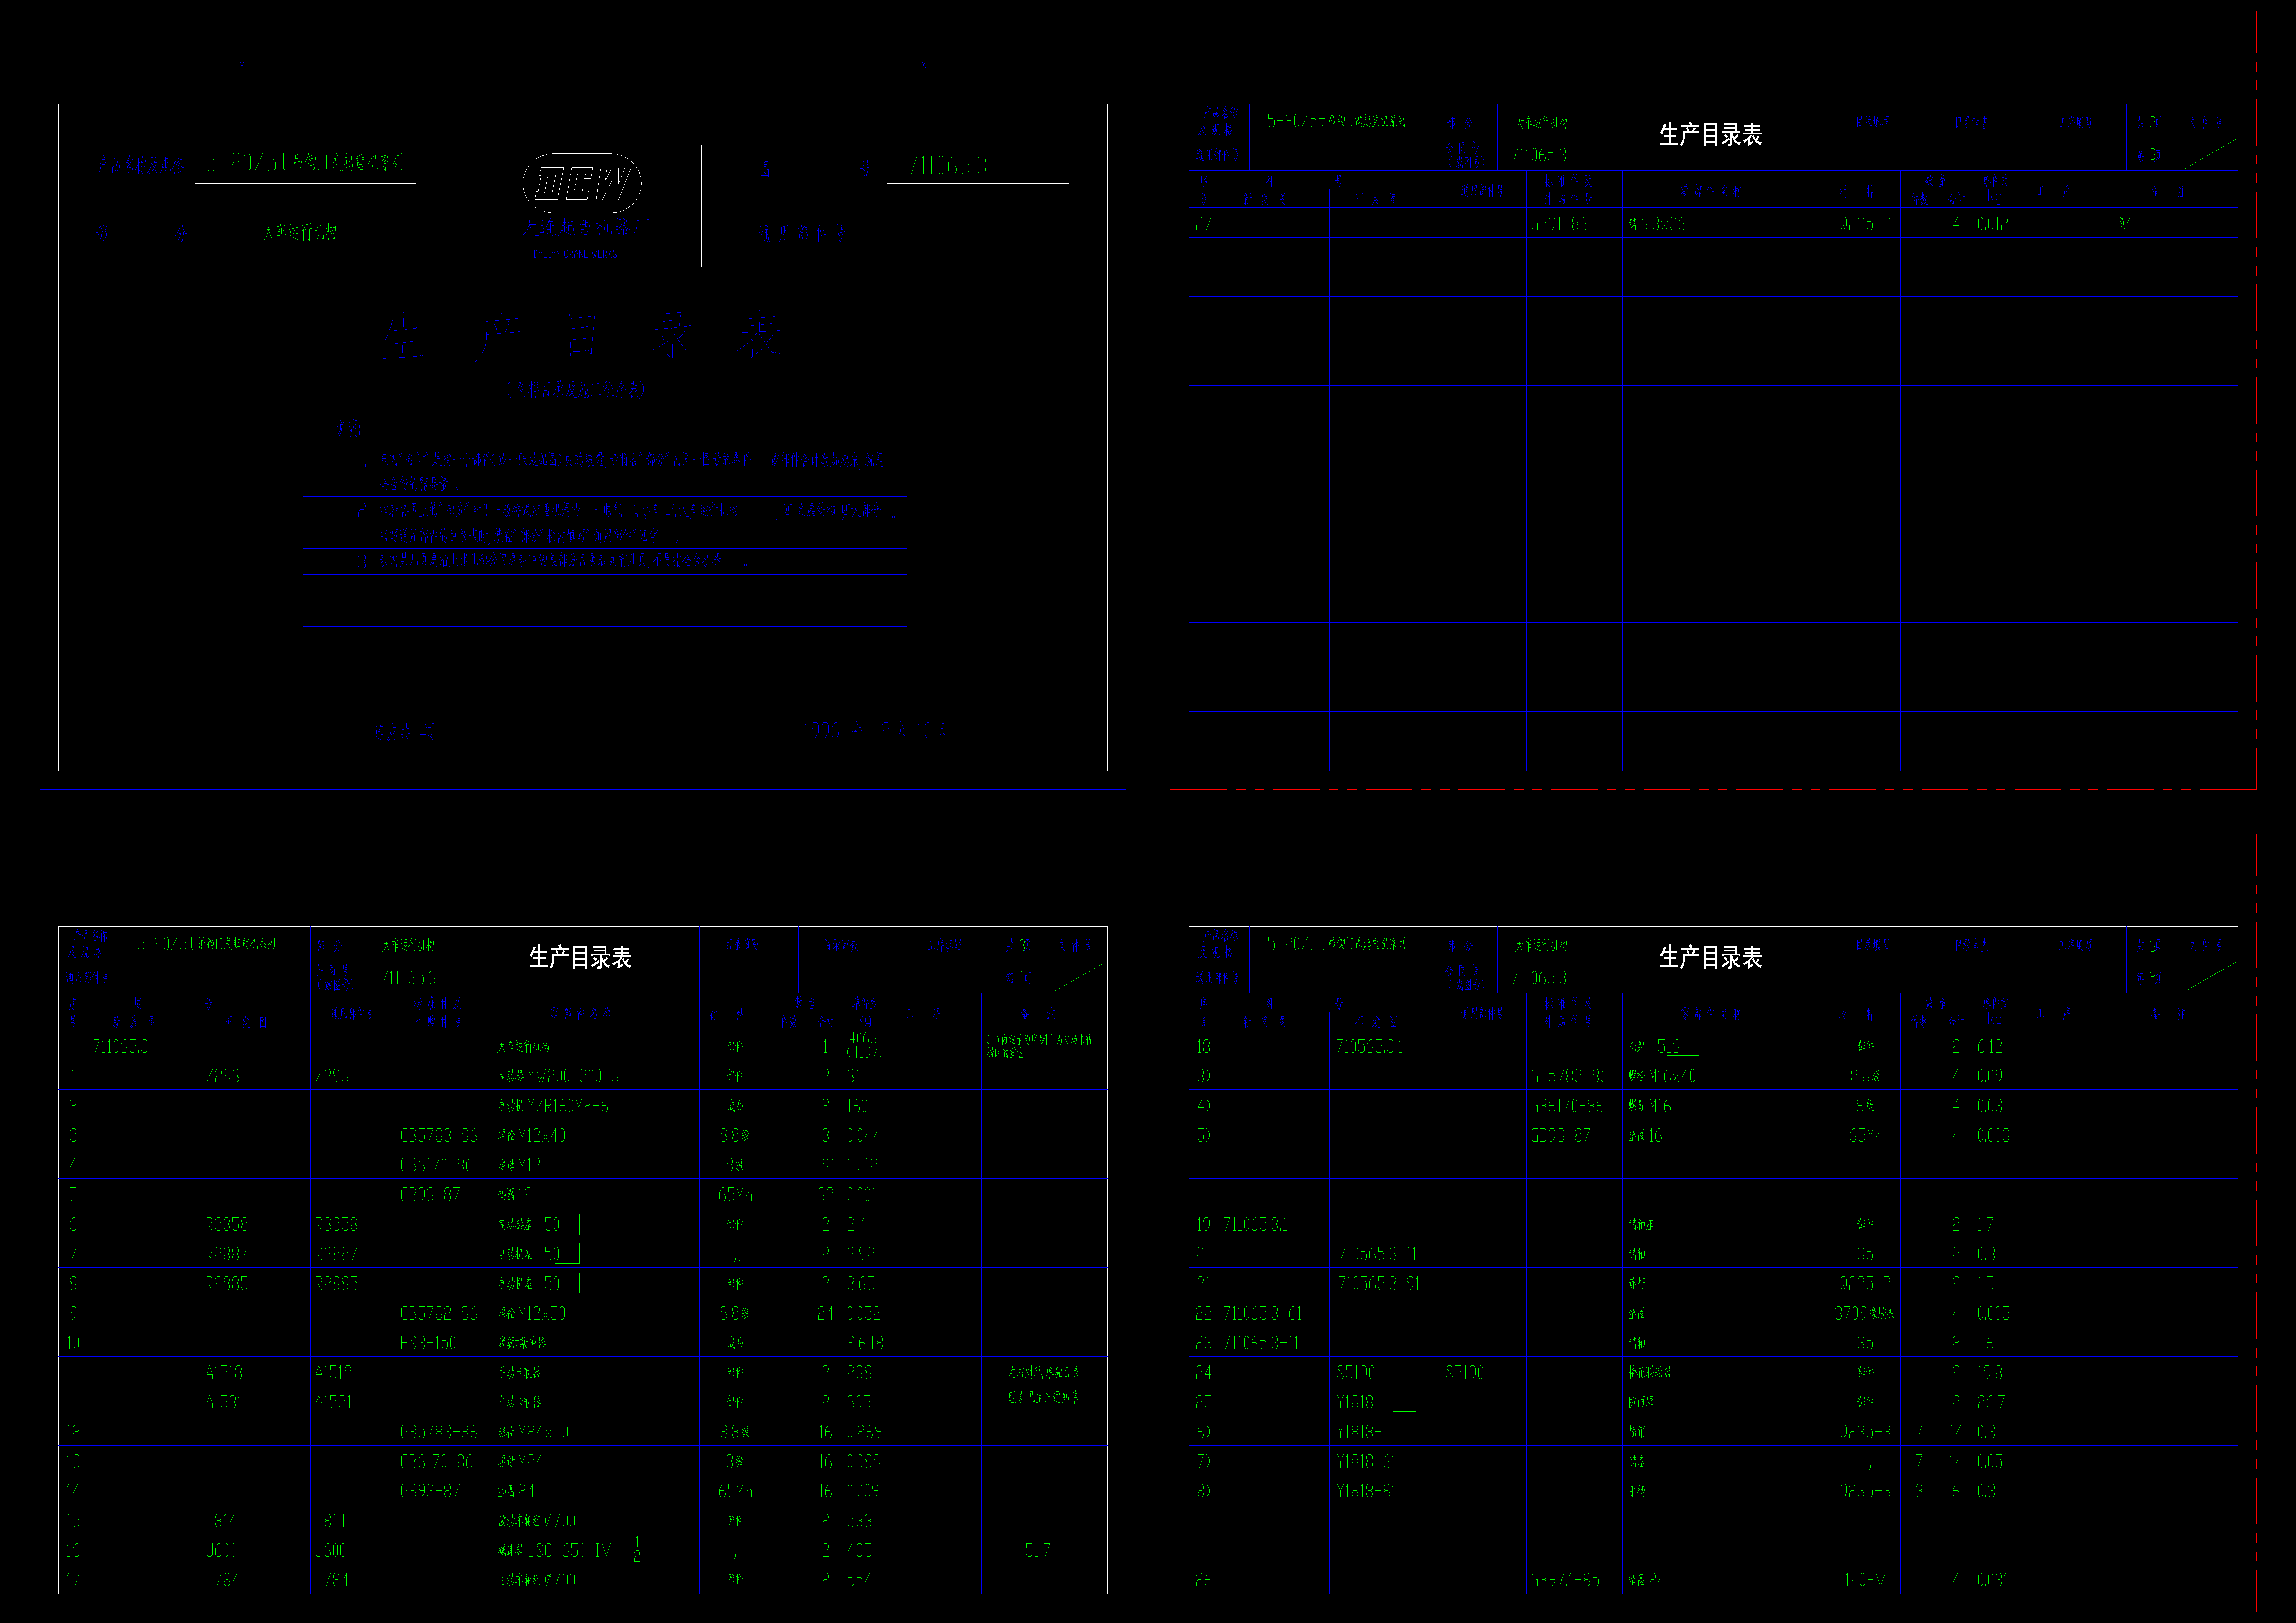Screen dimensions: 2296x1623
Task: Click the weight value "0.269"
Action: pyautogui.click(x=865, y=1432)
